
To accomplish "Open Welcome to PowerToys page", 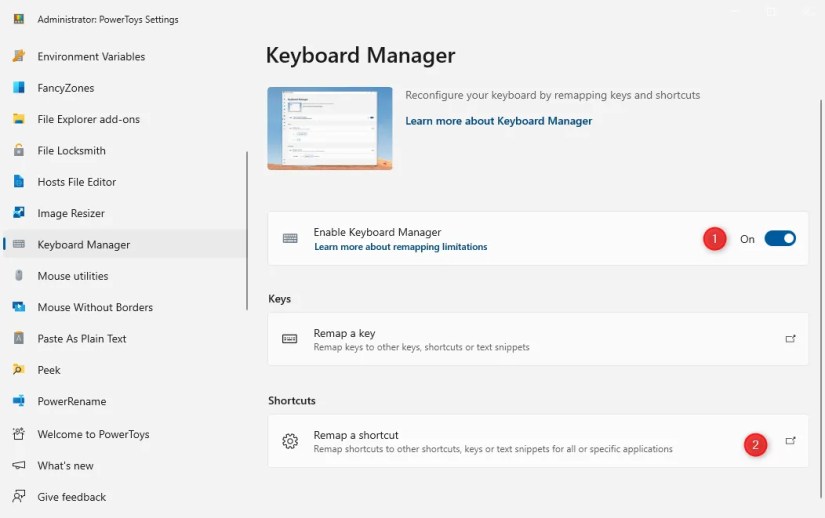I will (93, 434).
